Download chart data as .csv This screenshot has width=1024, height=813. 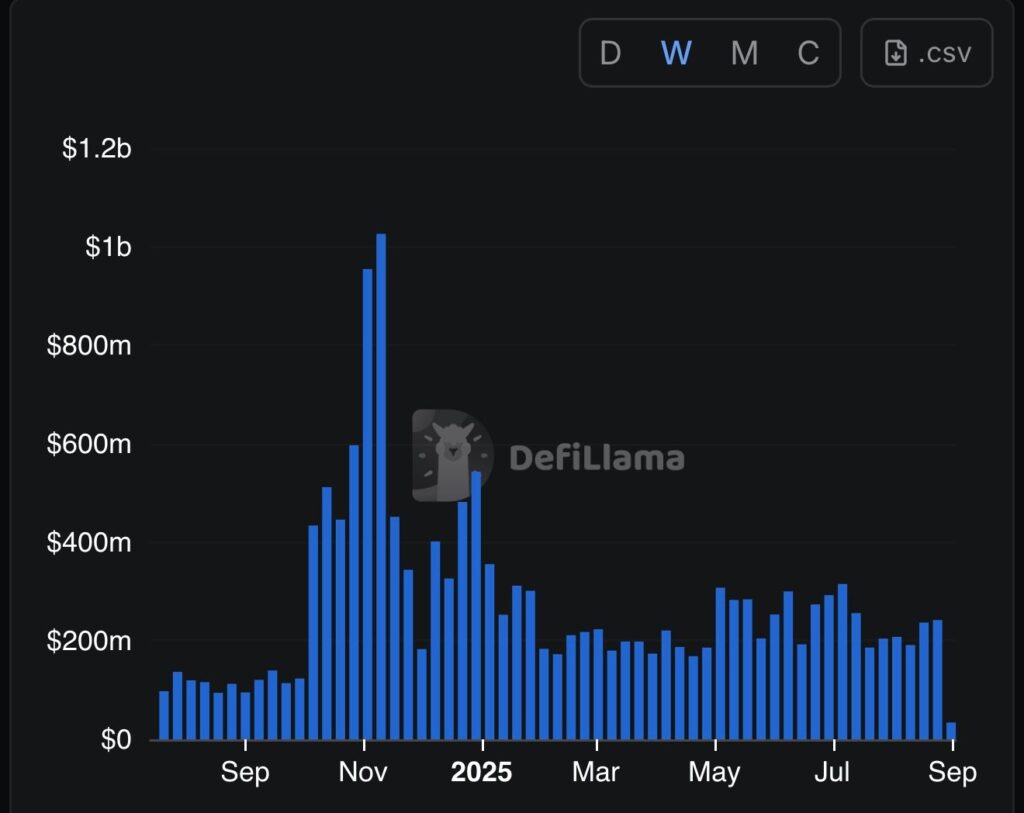point(927,53)
